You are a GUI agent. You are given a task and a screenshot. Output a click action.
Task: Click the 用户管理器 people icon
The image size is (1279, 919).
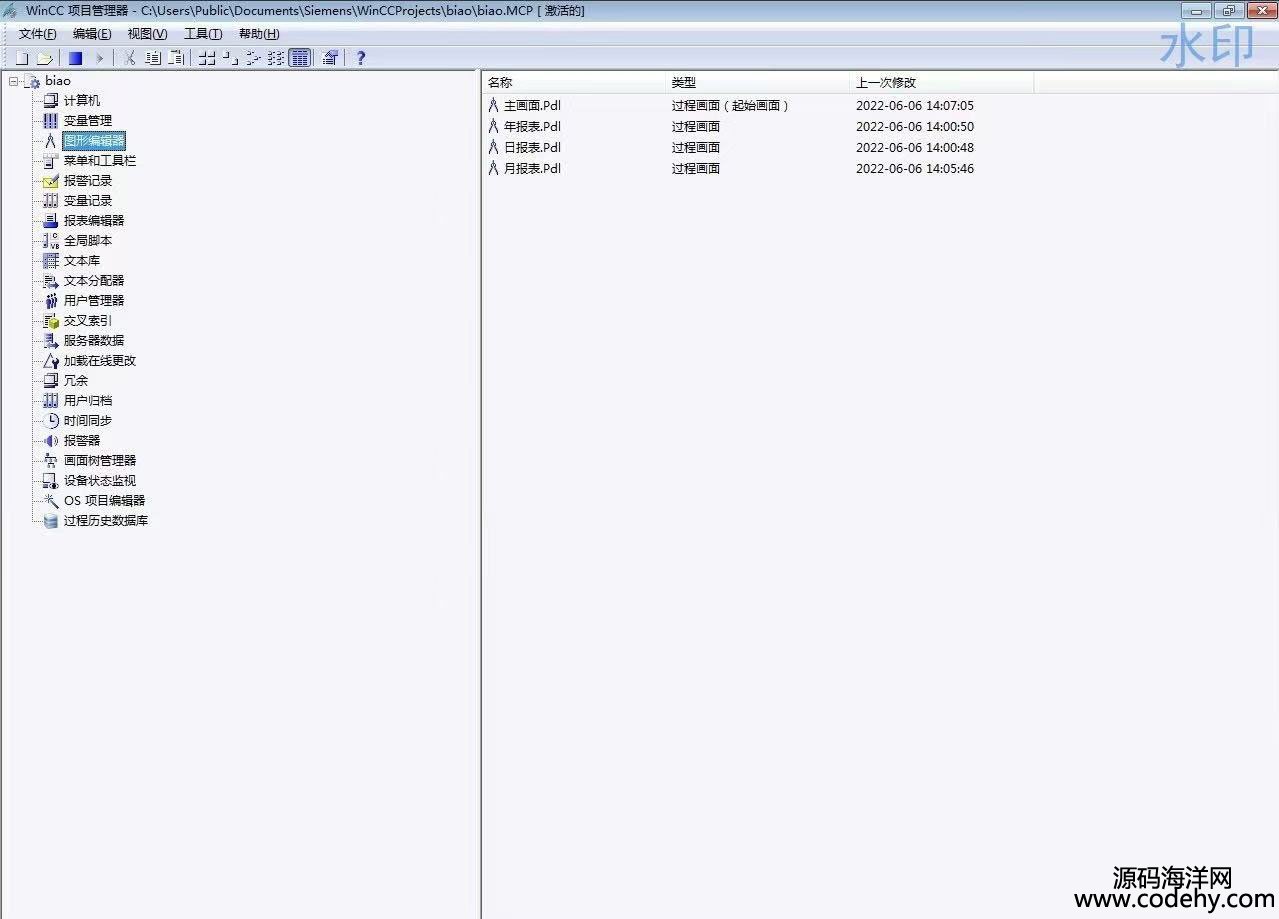(51, 301)
